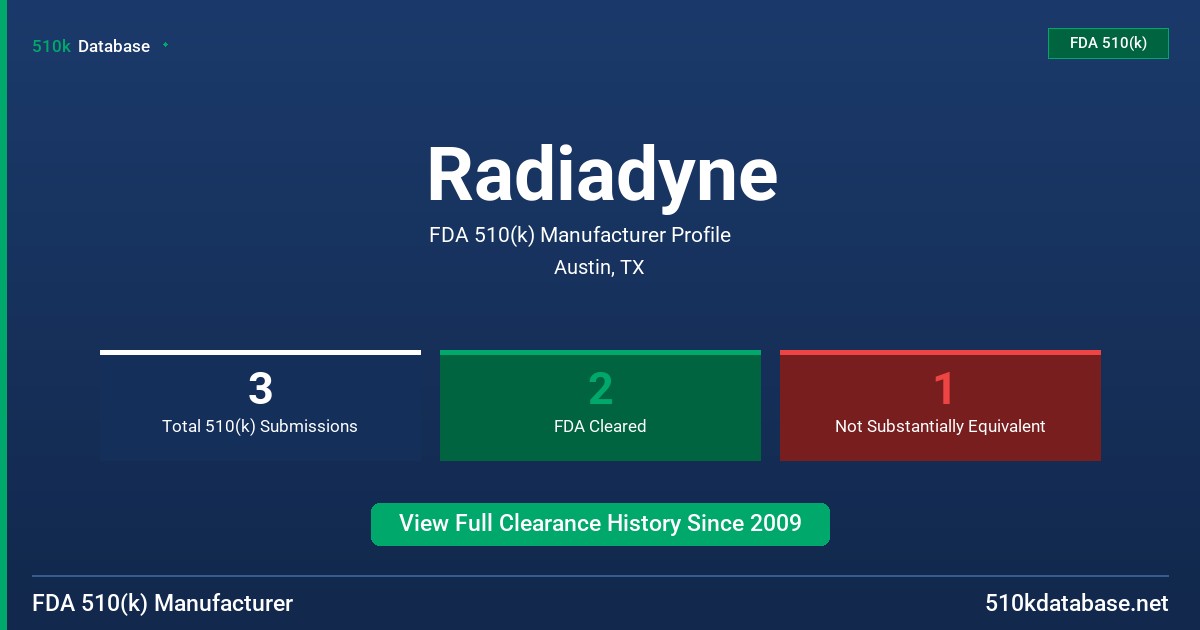
Task: Click the Austin, TX location text
Action: [599, 268]
